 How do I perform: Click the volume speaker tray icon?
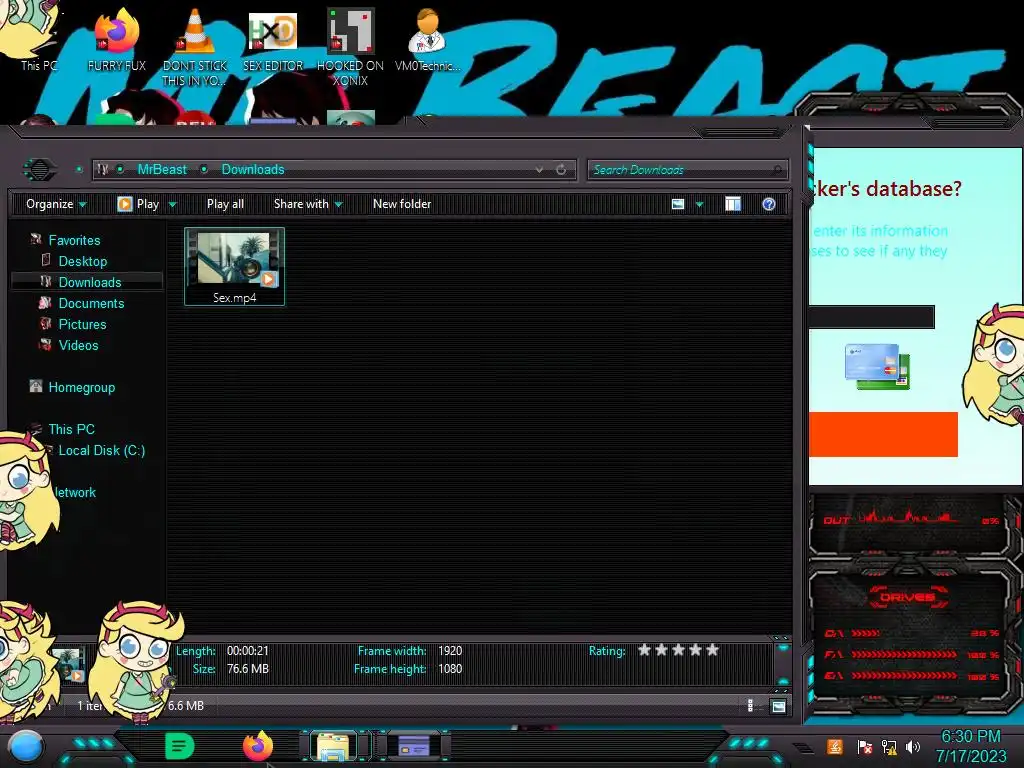pyautogui.click(x=913, y=747)
